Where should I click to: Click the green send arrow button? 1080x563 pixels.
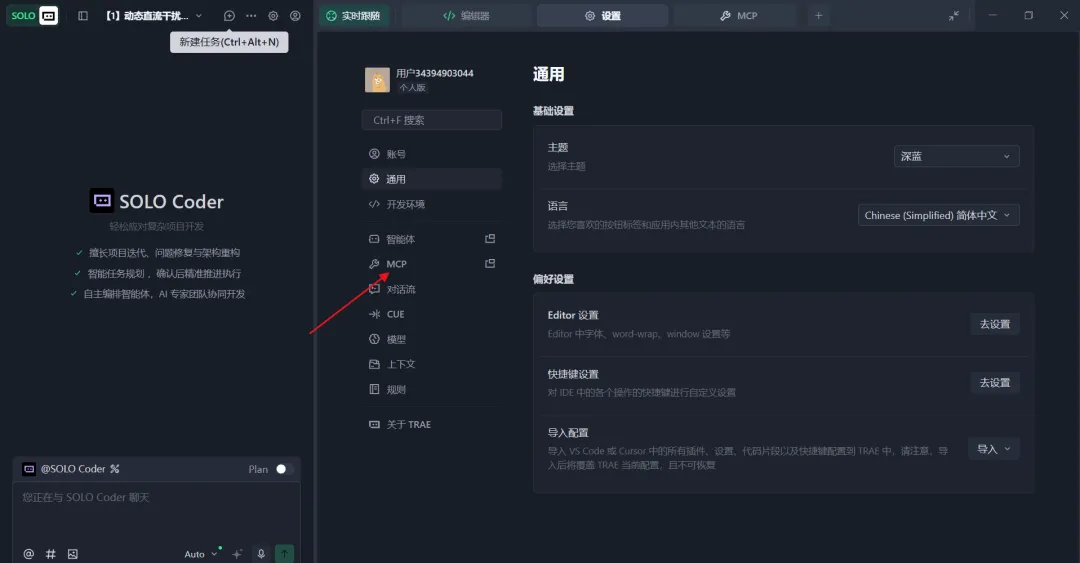pyautogui.click(x=284, y=554)
